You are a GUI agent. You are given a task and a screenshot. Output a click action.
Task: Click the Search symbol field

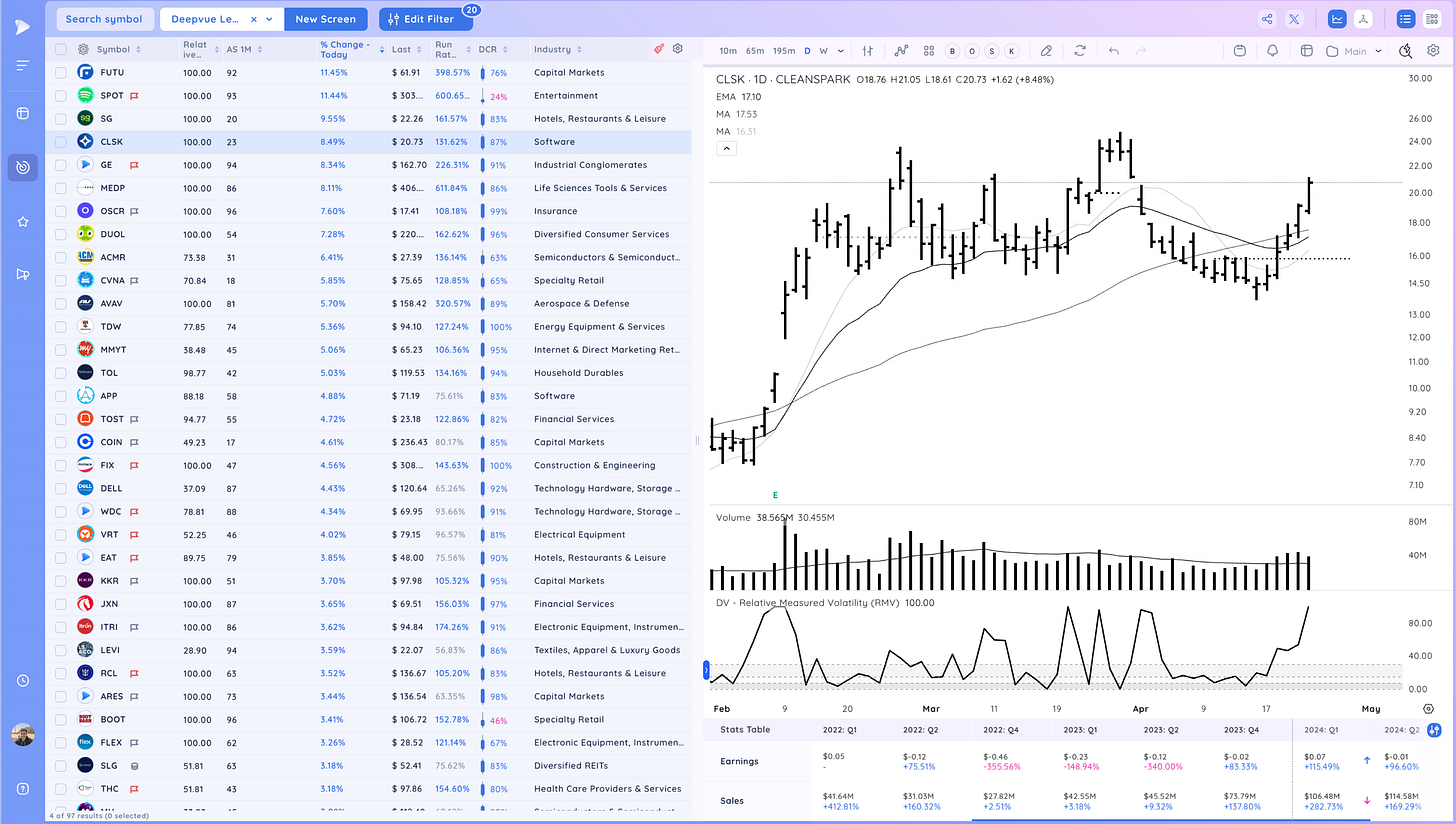tap(104, 19)
